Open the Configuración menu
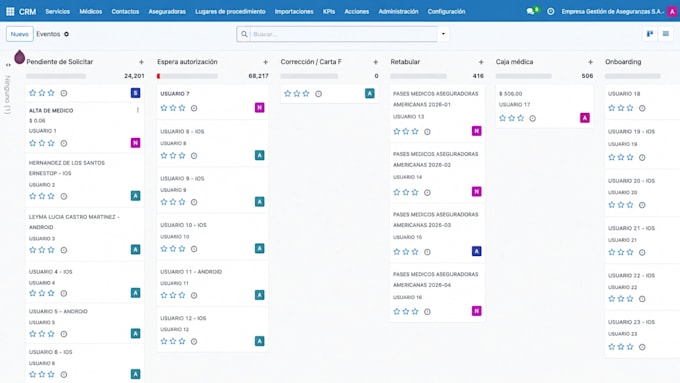The height and width of the screenshot is (383, 680). pyautogui.click(x=446, y=12)
